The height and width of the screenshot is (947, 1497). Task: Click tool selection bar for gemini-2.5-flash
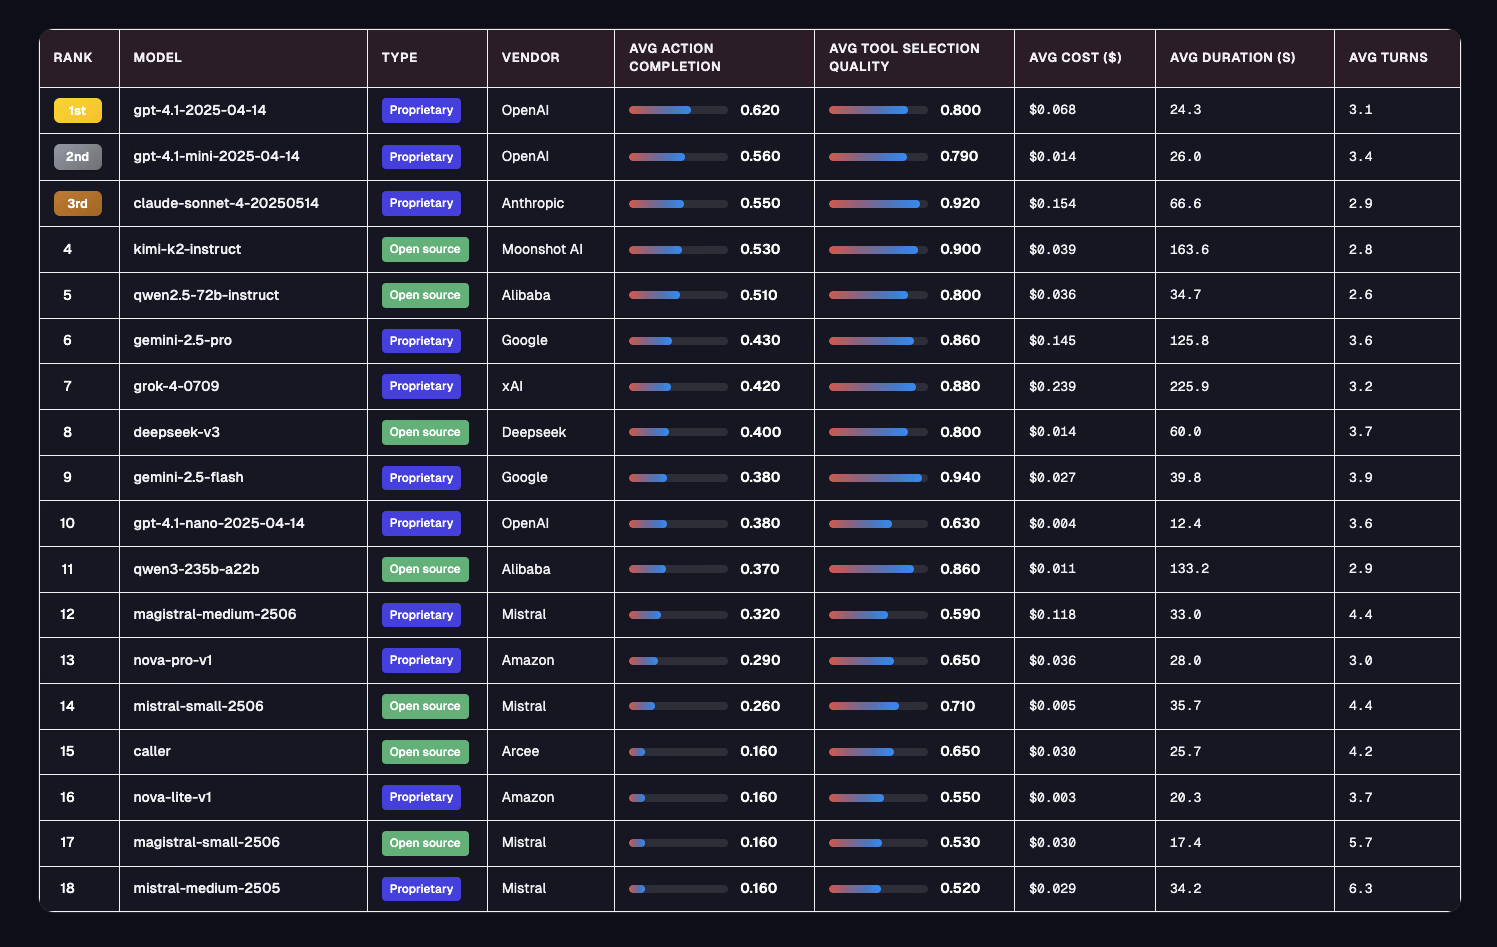pos(878,478)
